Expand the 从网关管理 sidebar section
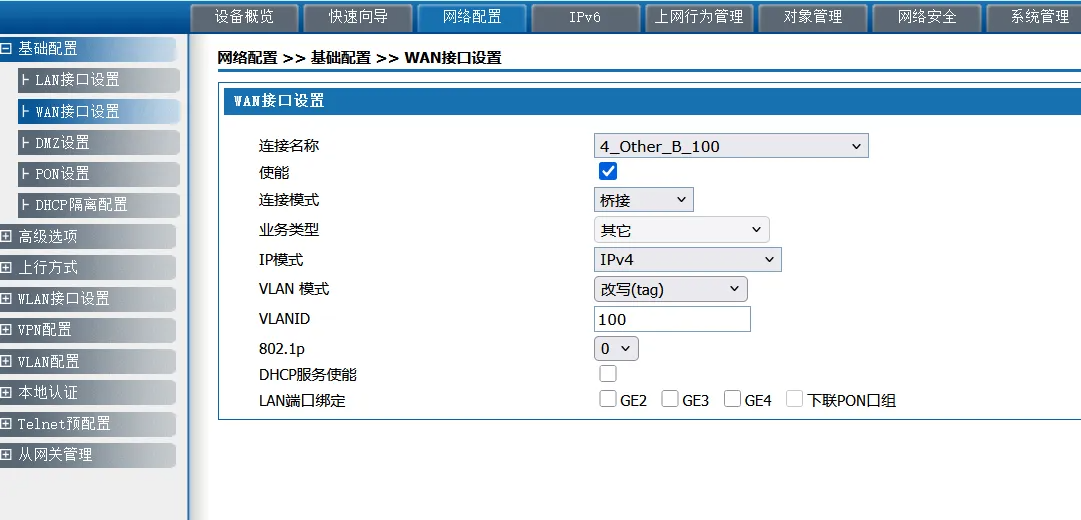 88,455
